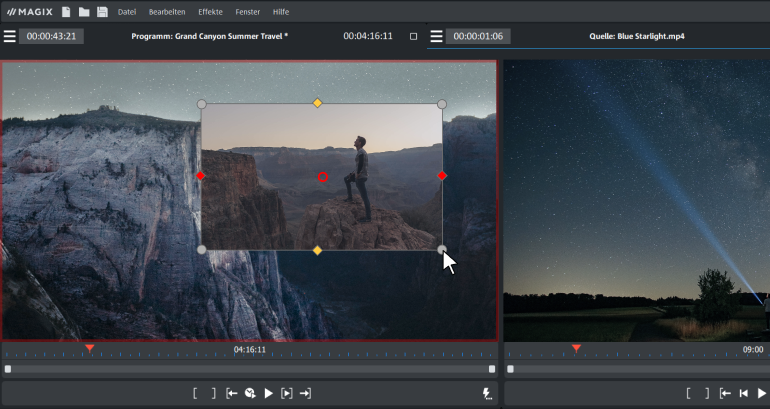Click the program duration 00:04:16:11 text
Image resolution: width=770 pixels, height=409 pixels.
tap(368, 36)
